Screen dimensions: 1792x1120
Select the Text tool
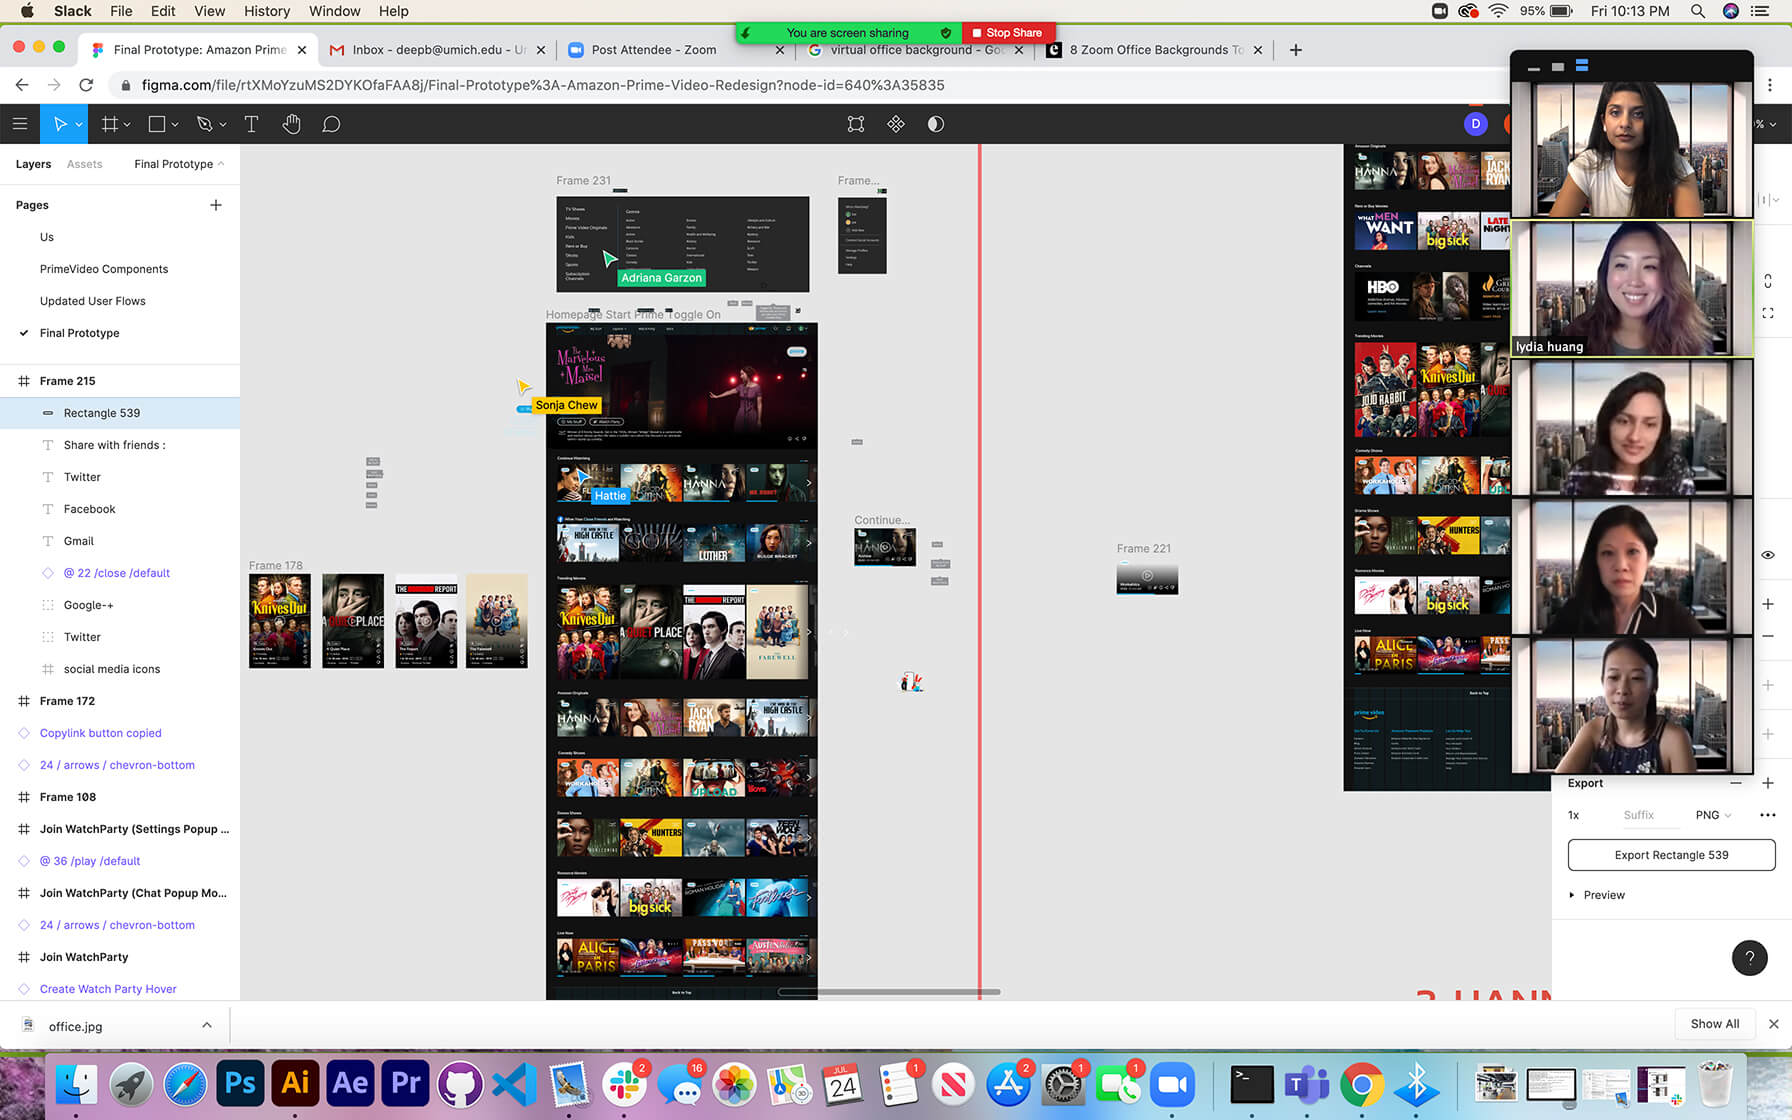[x=251, y=124]
